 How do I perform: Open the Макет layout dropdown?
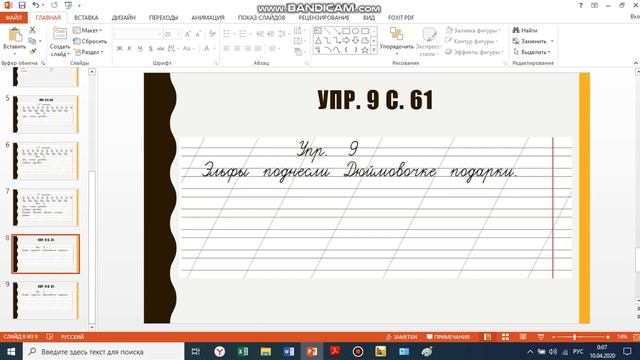point(87,30)
